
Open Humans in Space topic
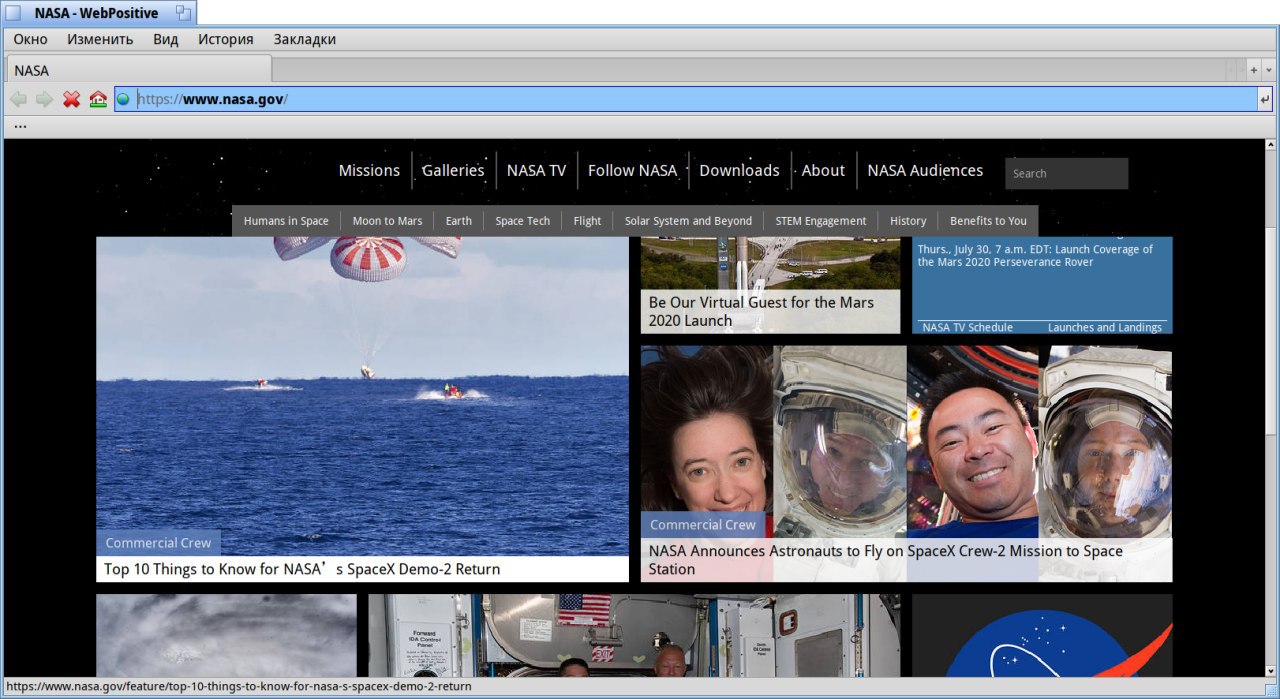[x=286, y=221]
